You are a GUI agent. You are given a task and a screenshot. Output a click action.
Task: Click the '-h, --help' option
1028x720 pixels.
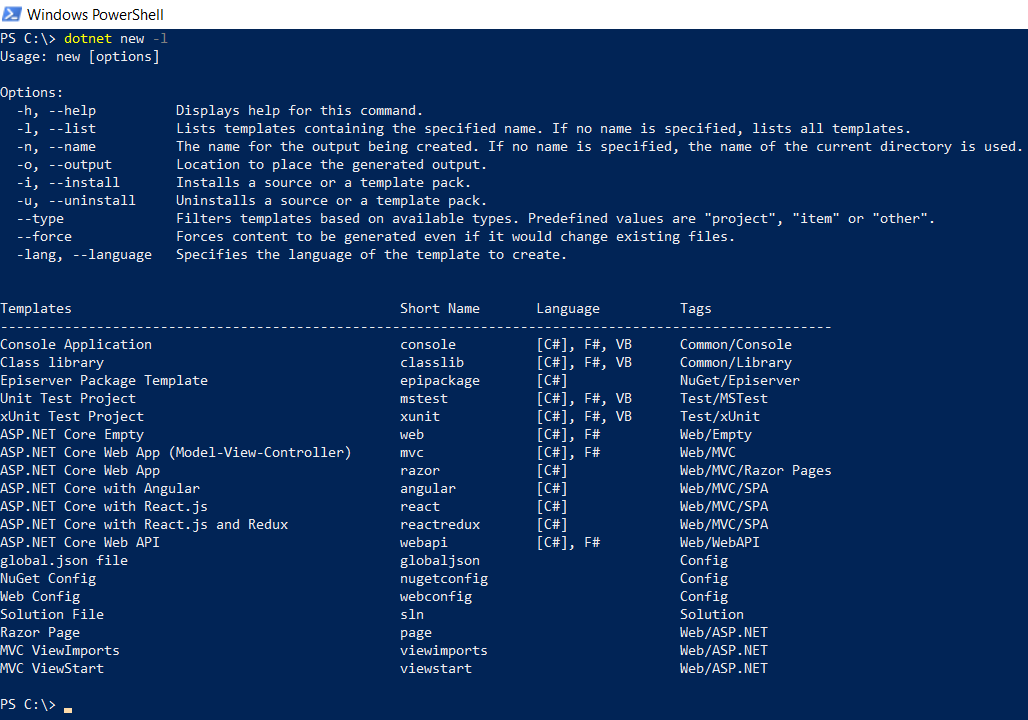click(56, 111)
